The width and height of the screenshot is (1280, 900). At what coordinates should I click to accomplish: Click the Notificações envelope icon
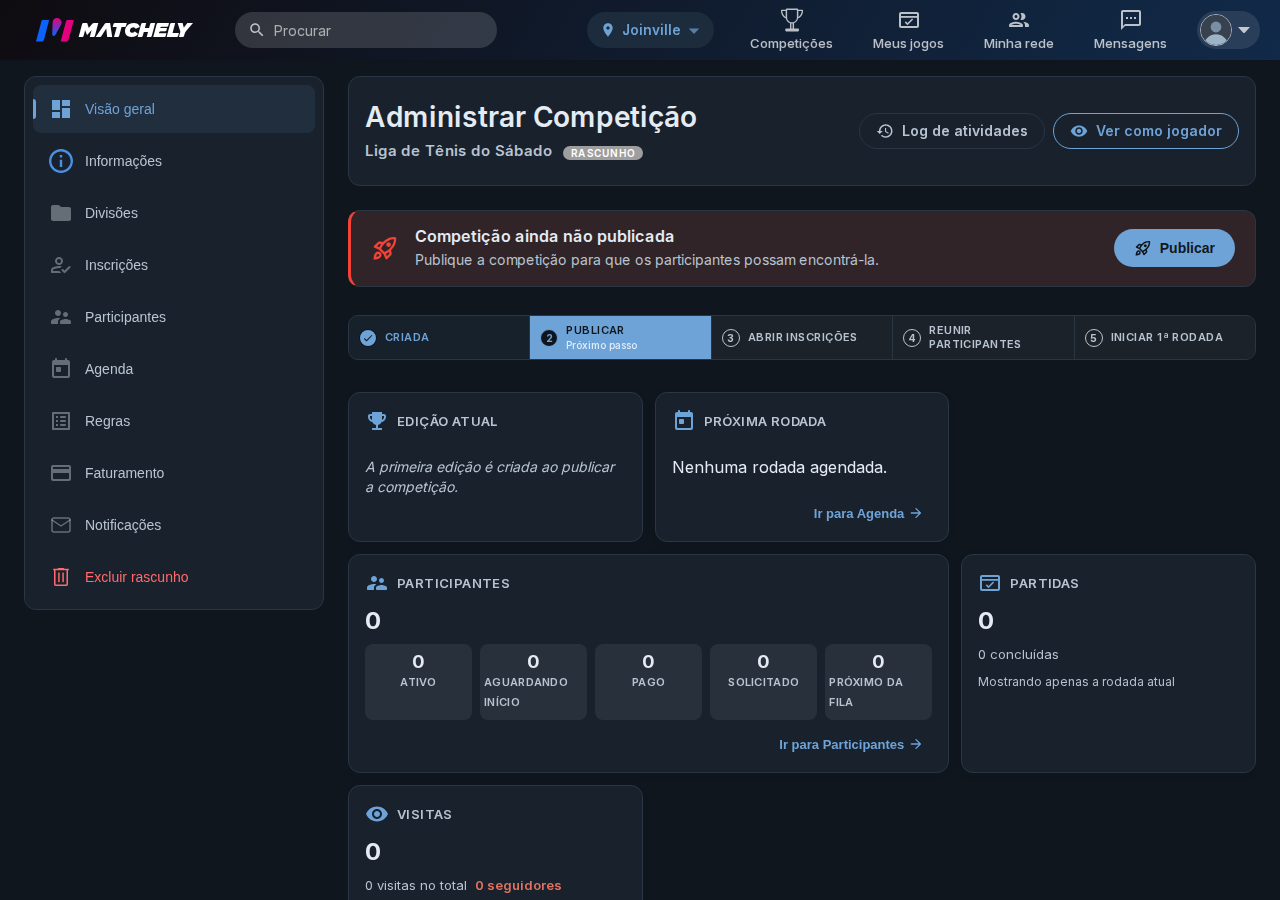point(61,525)
